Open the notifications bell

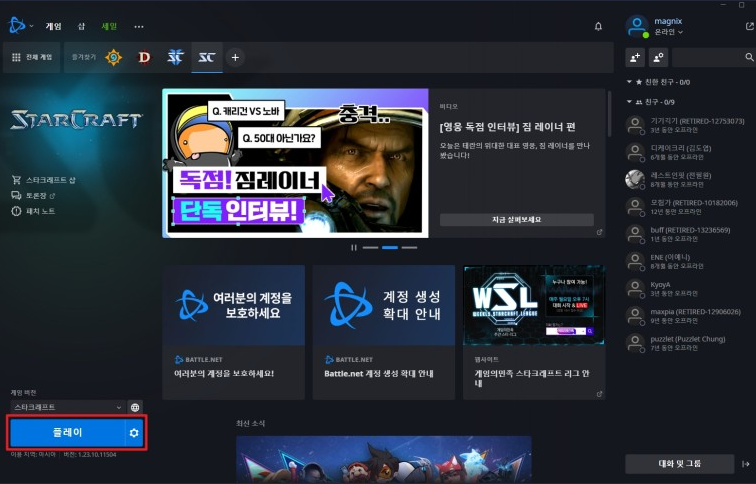598,27
